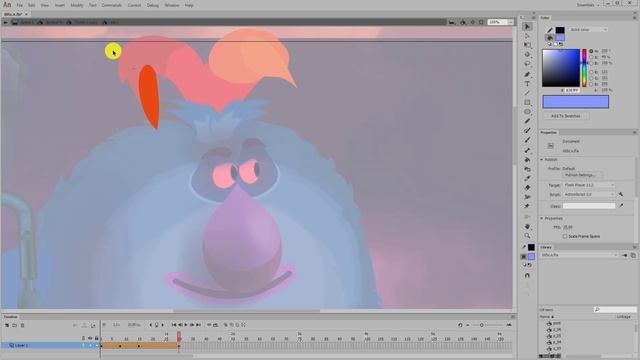The image size is (640, 360).
Task: Open the Solid color type dropdown
Action: tap(588, 30)
